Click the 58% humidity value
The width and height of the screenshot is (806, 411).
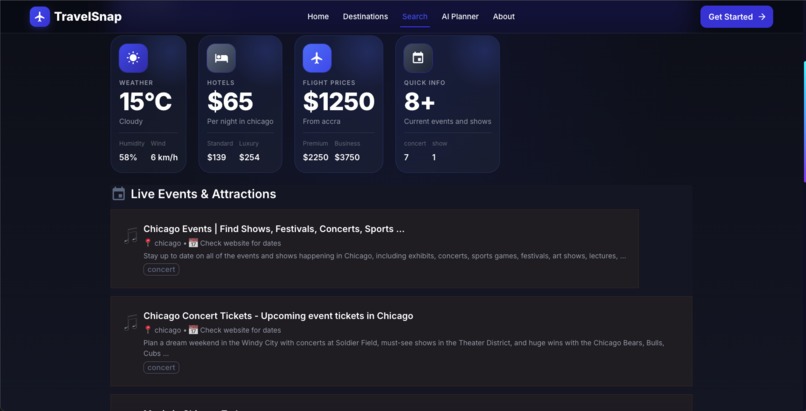point(128,157)
